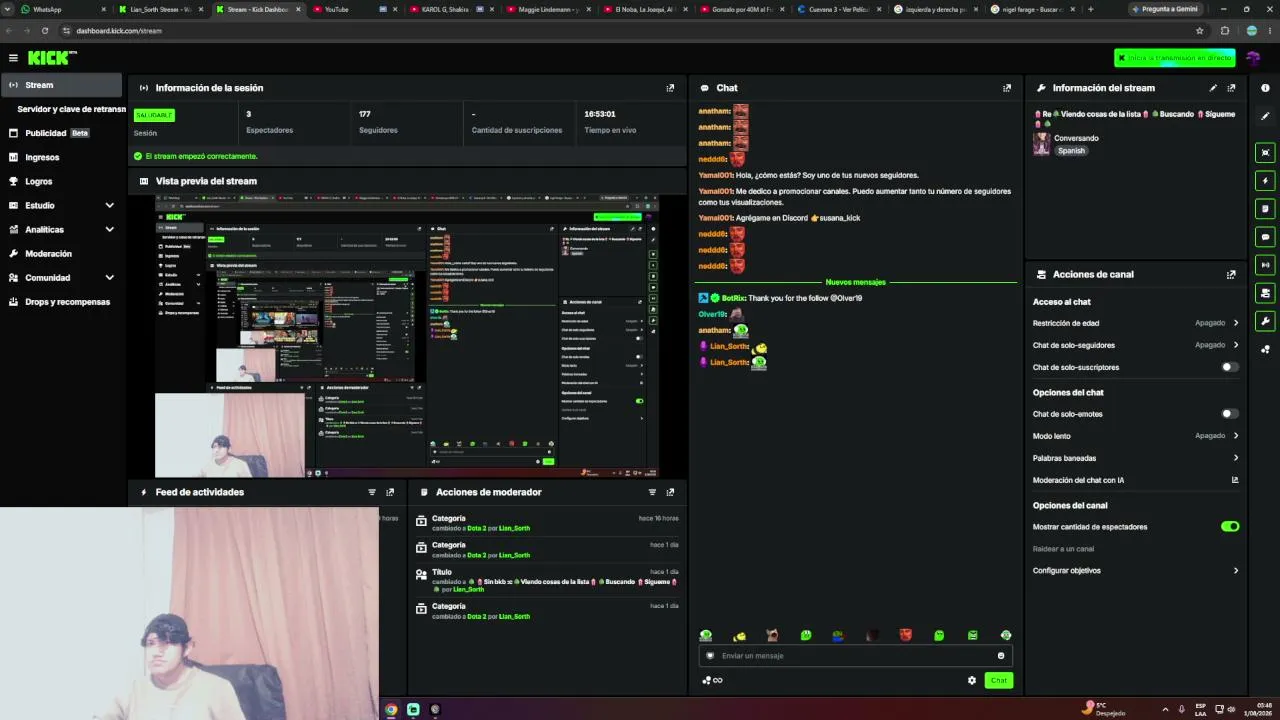Open Modo lento options
This screenshot has height=720, width=1280.
click(x=1136, y=436)
